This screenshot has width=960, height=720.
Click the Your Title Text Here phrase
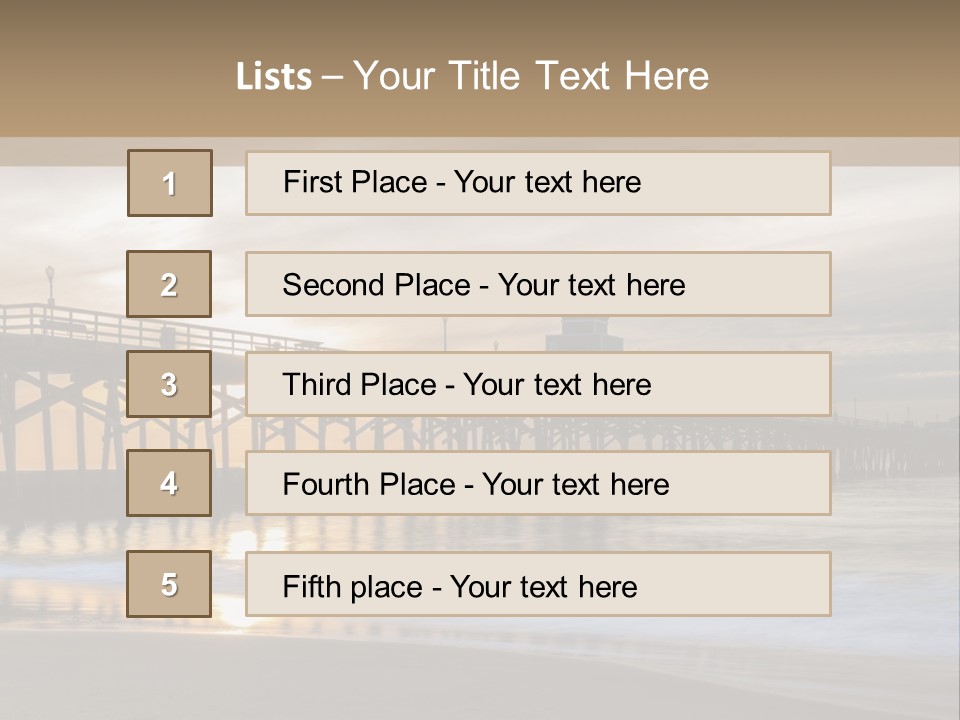click(x=531, y=76)
